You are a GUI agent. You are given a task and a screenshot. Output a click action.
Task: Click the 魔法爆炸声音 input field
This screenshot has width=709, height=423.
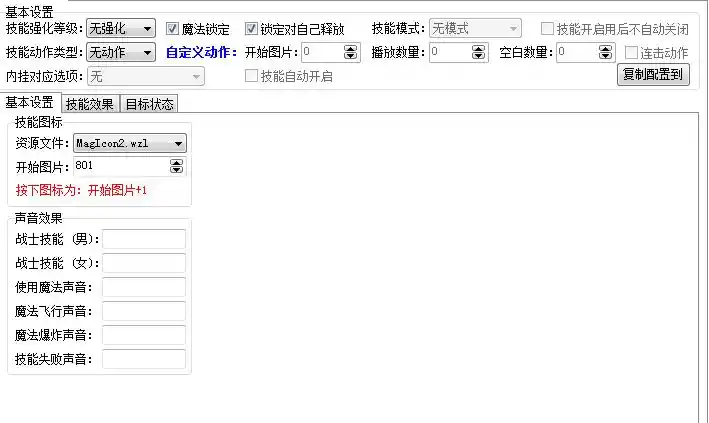click(x=144, y=335)
